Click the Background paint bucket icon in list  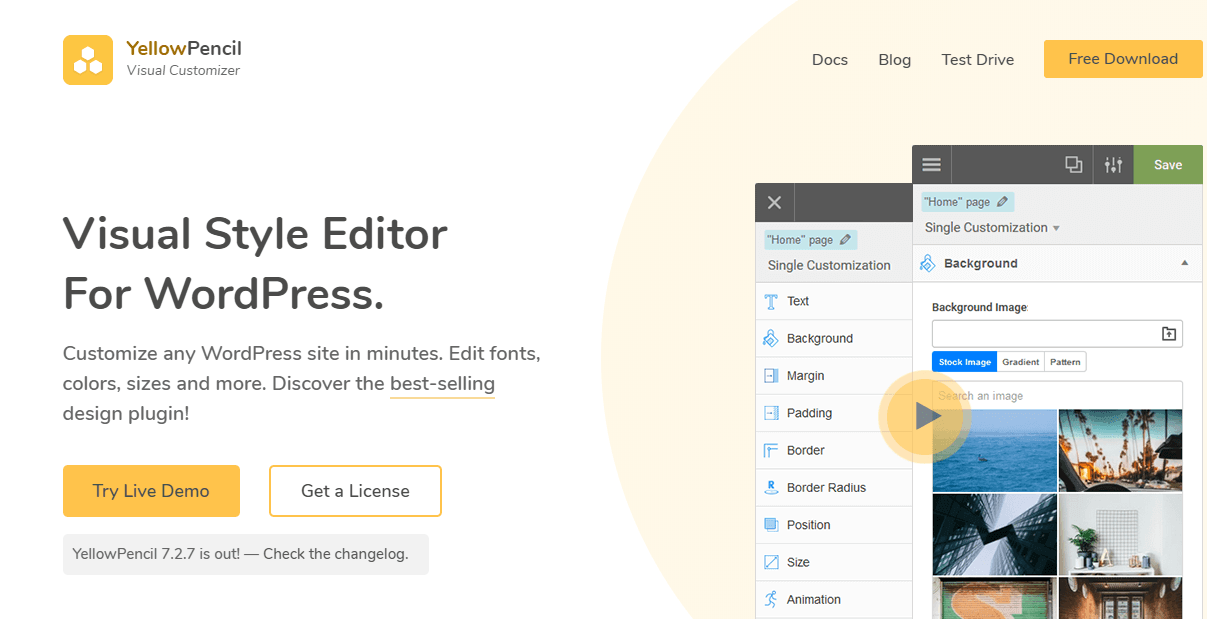click(771, 338)
